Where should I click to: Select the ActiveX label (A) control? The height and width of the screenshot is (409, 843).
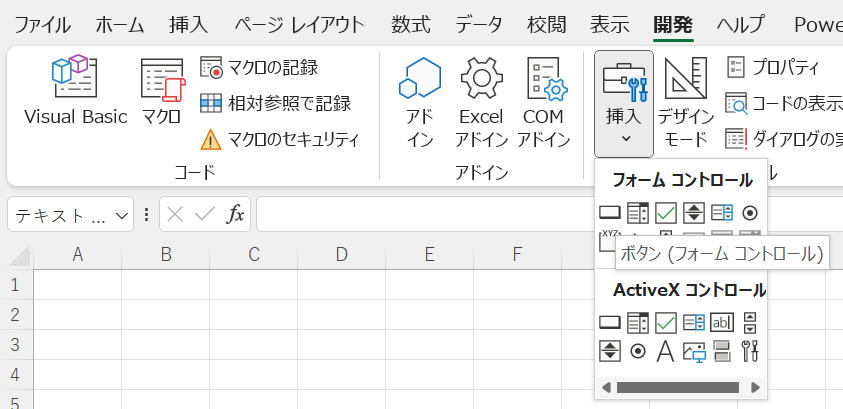[665, 351]
